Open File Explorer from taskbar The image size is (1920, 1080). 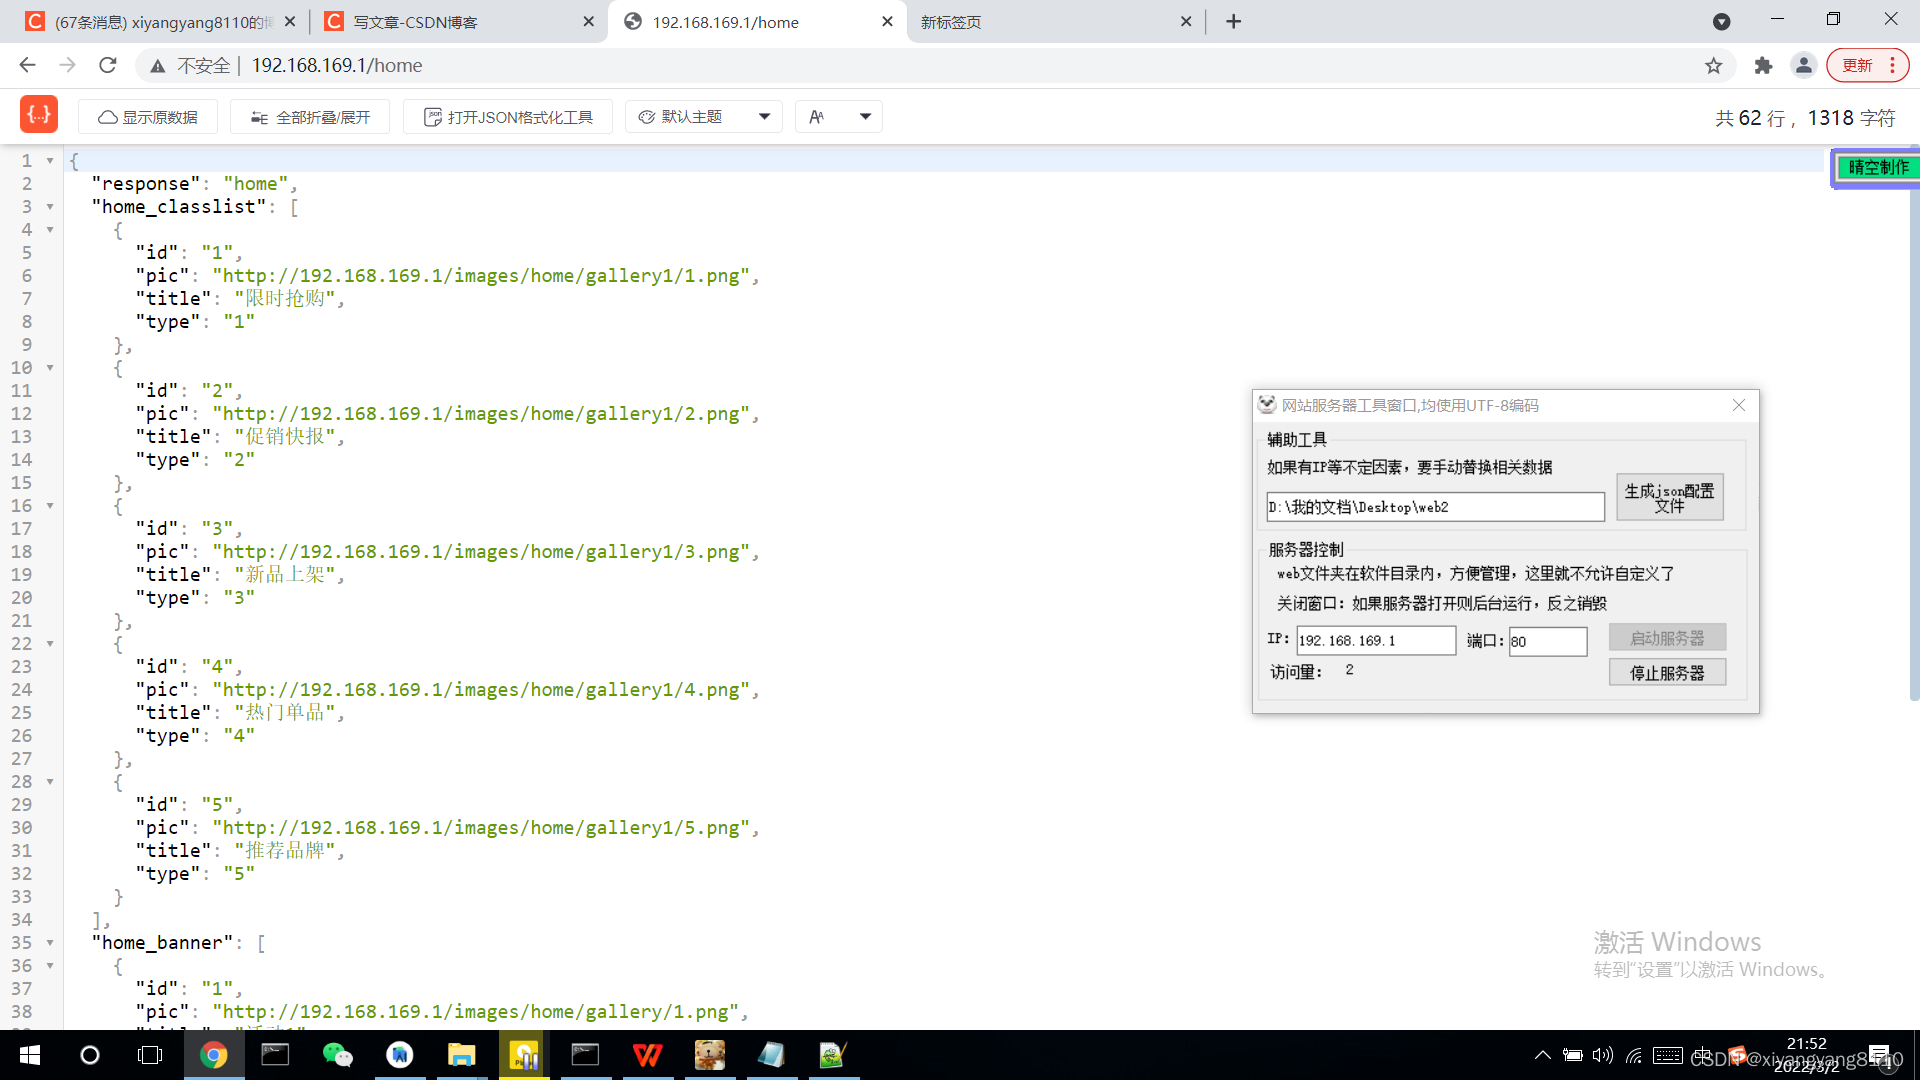(x=461, y=1055)
